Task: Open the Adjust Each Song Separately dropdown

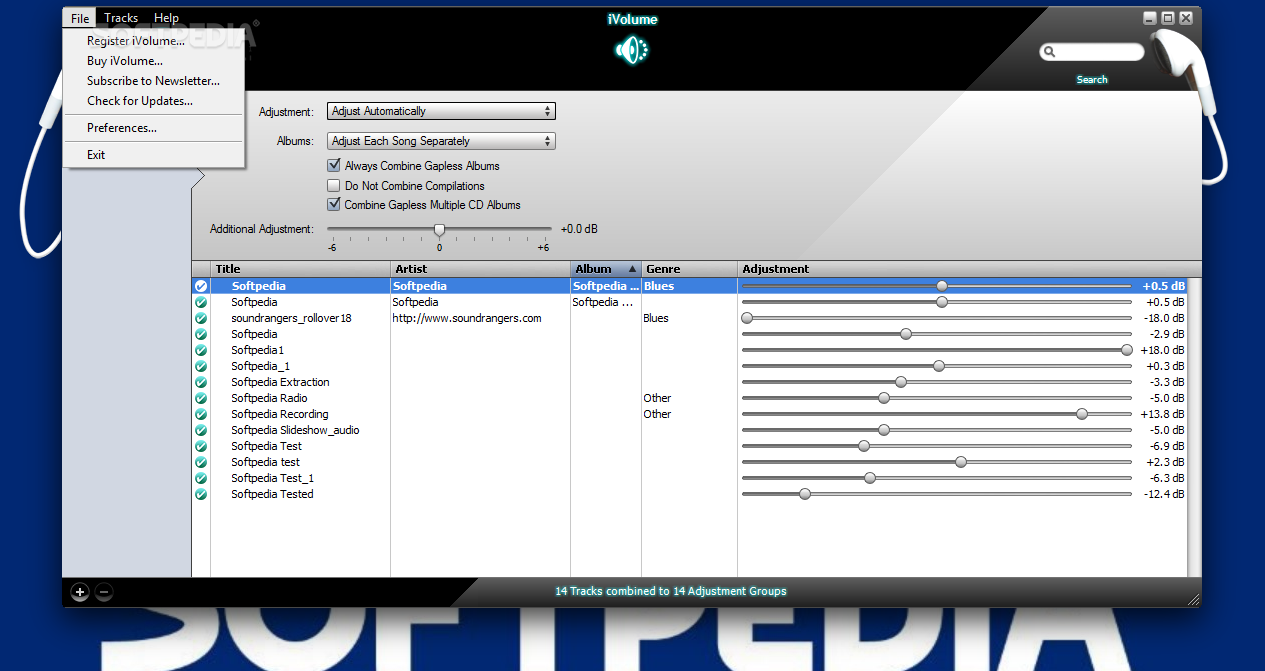Action: click(x=441, y=141)
